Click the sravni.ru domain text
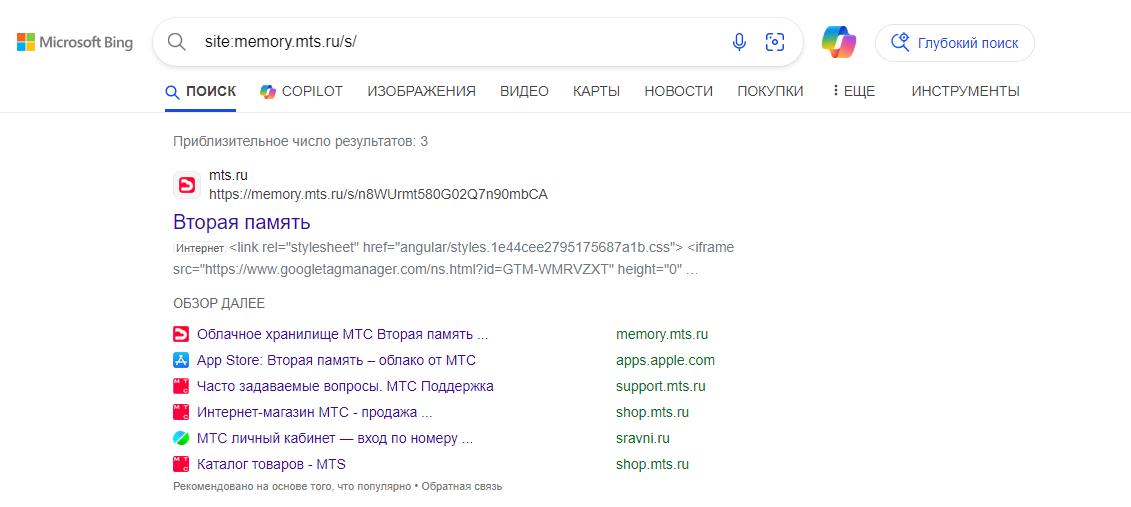 pyautogui.click(x=643, y=438)
